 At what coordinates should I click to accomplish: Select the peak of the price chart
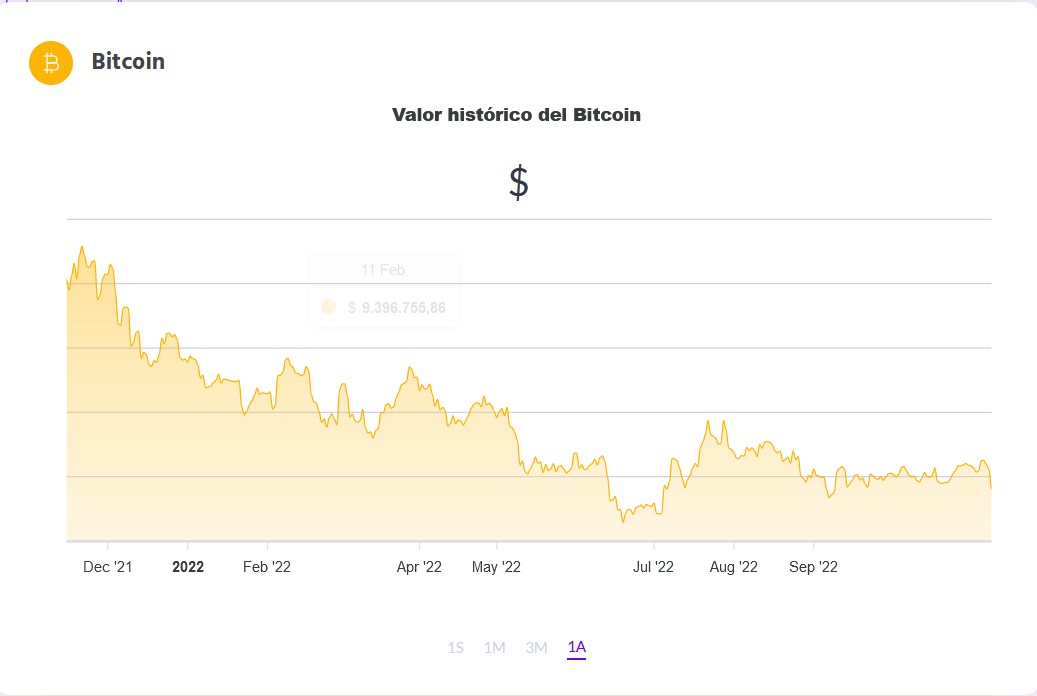click(x=83, y=248)
